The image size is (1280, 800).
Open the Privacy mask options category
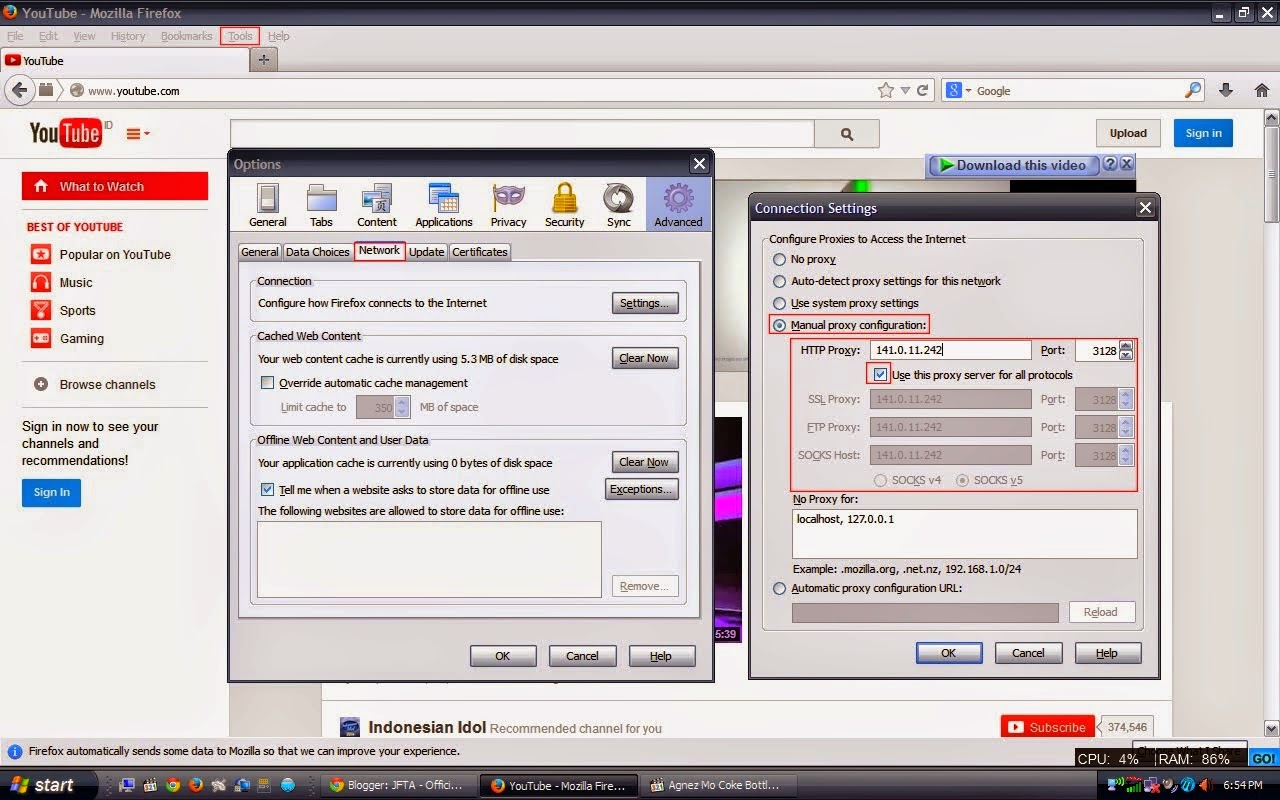pos(508,205)
